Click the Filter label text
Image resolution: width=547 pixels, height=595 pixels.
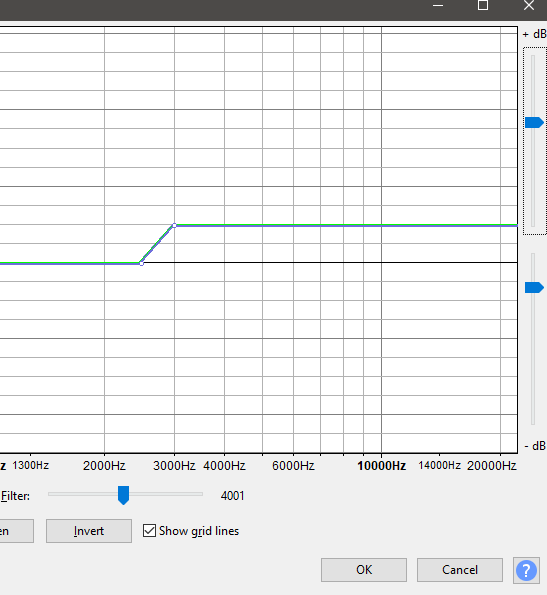[15, 496]
